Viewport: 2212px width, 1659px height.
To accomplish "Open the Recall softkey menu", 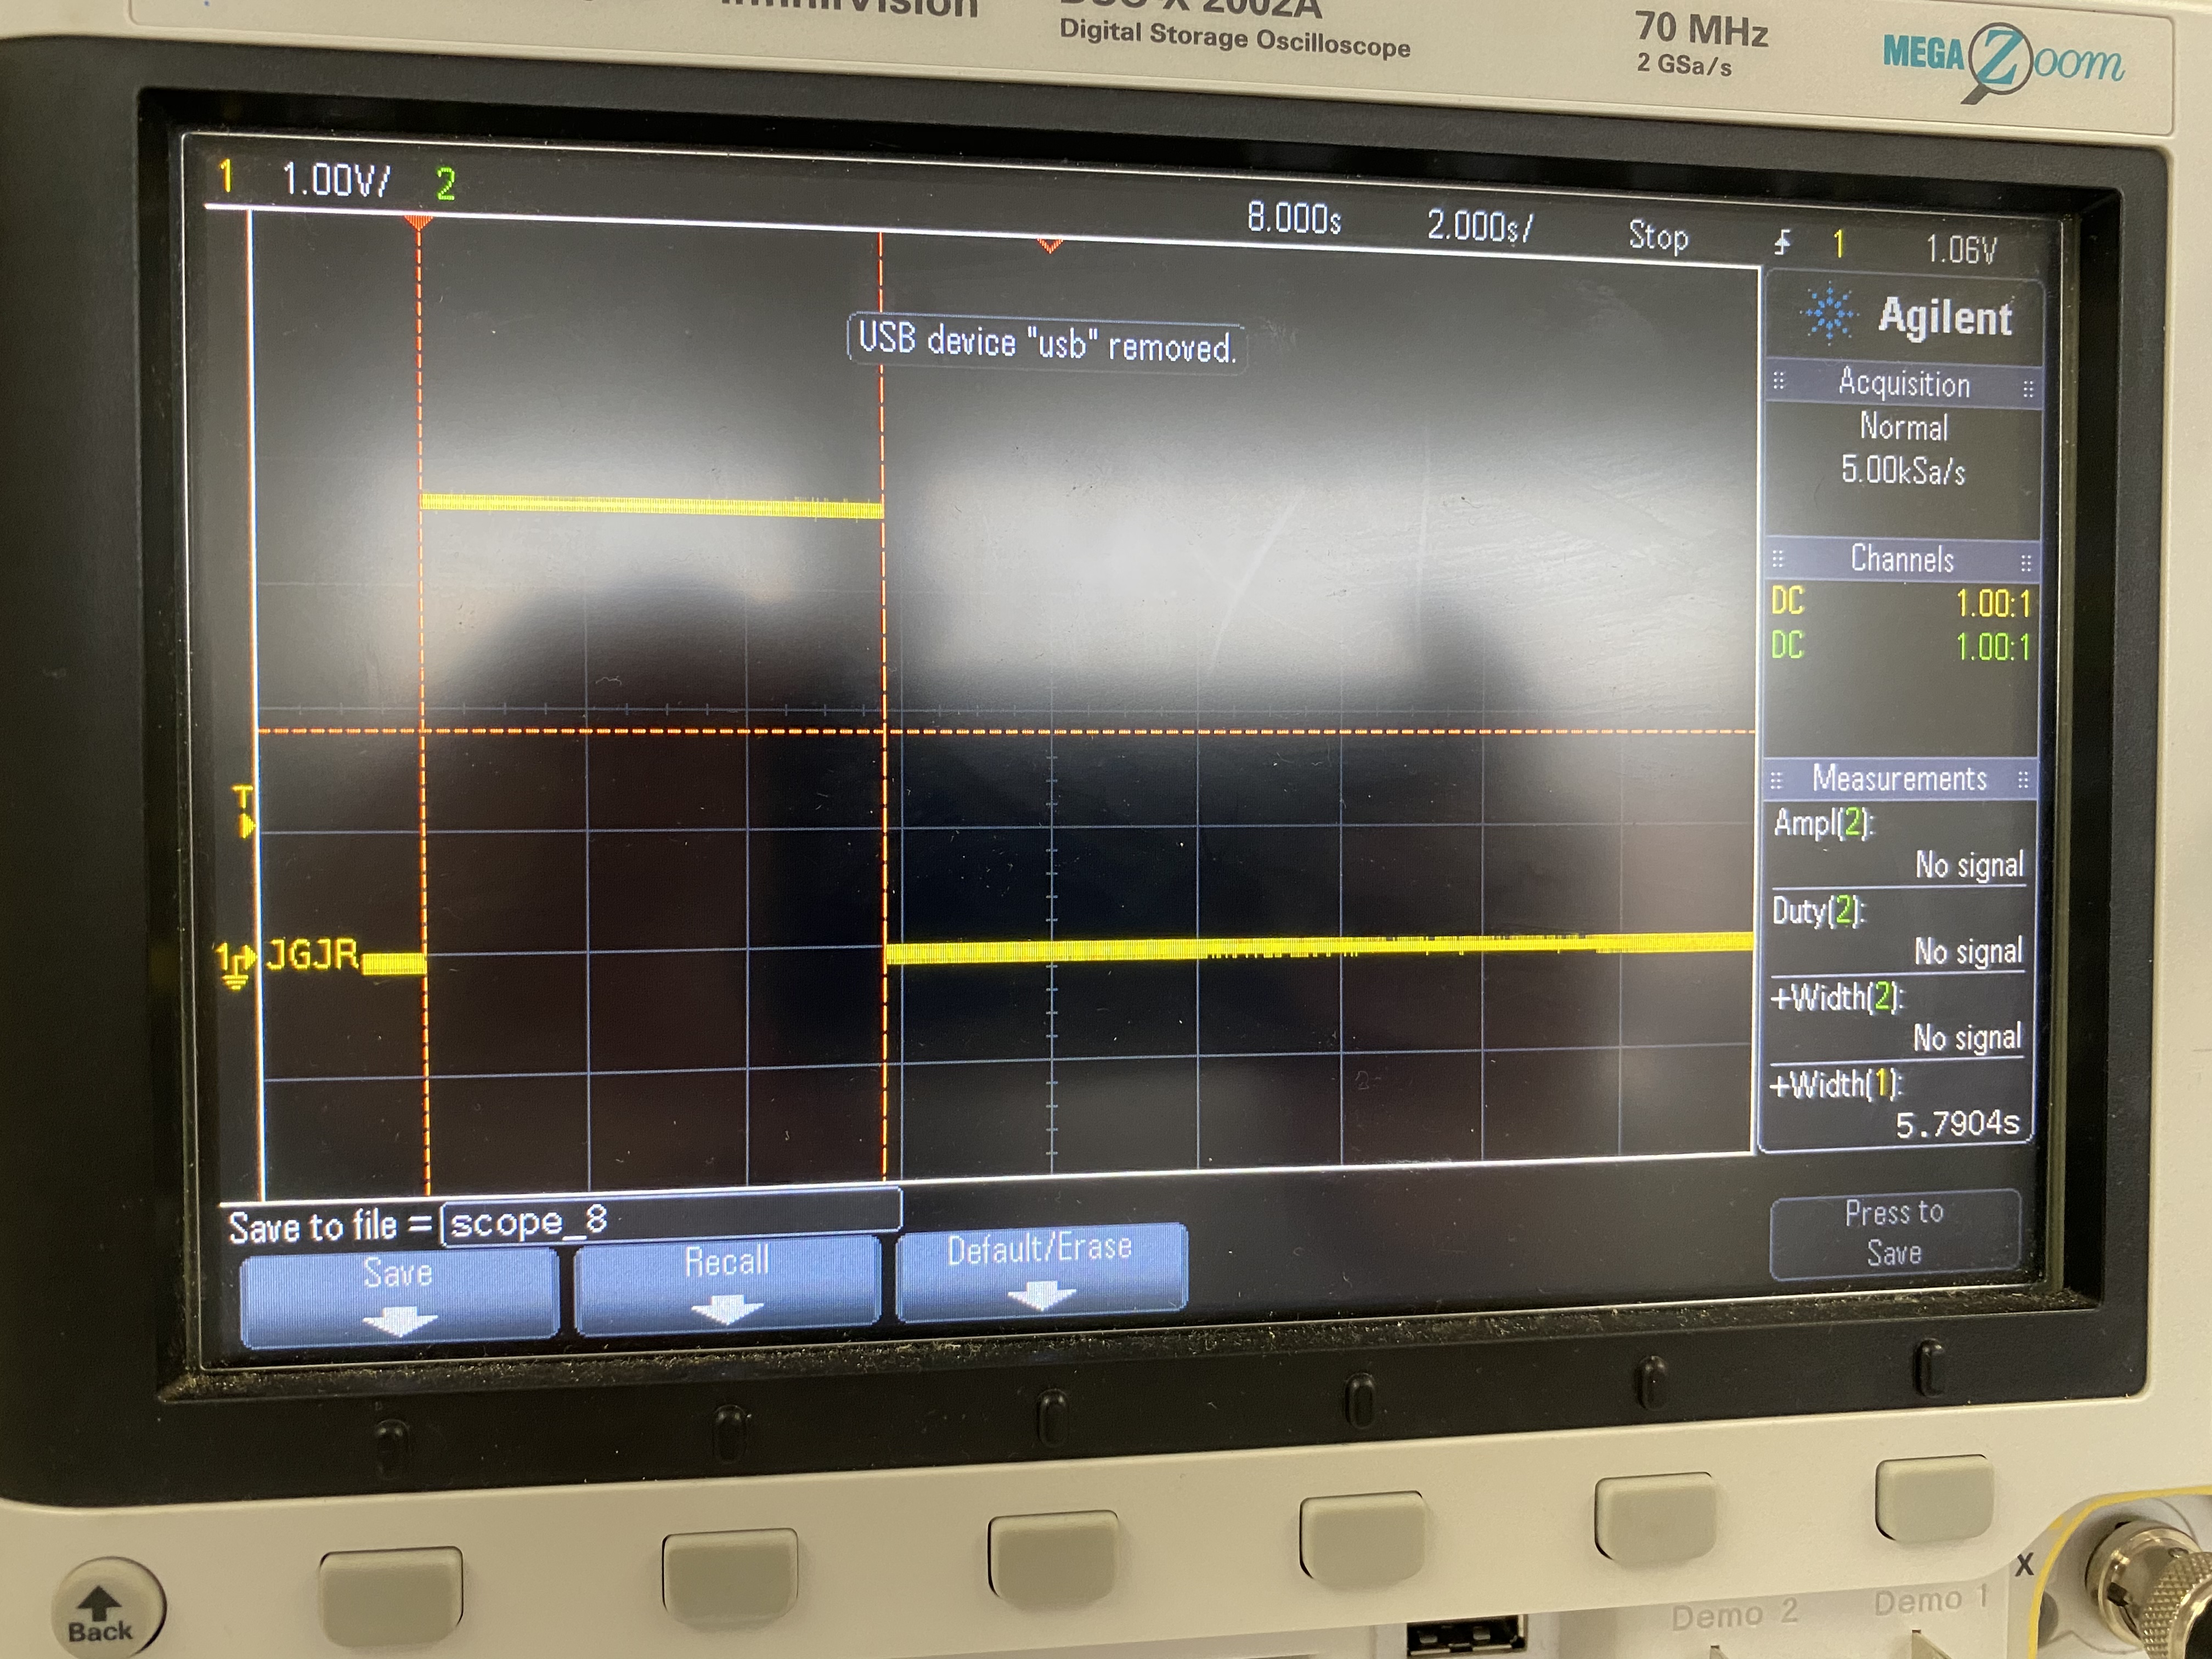I will pos(727,1284).
